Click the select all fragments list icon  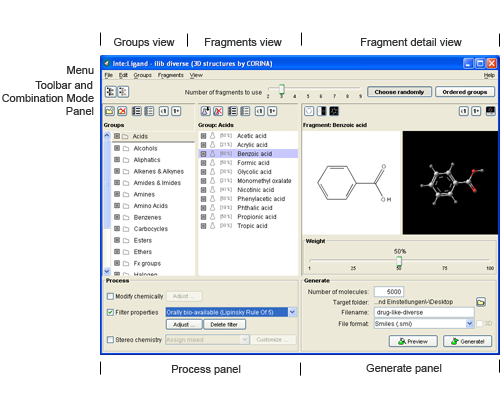pos(233,111)
